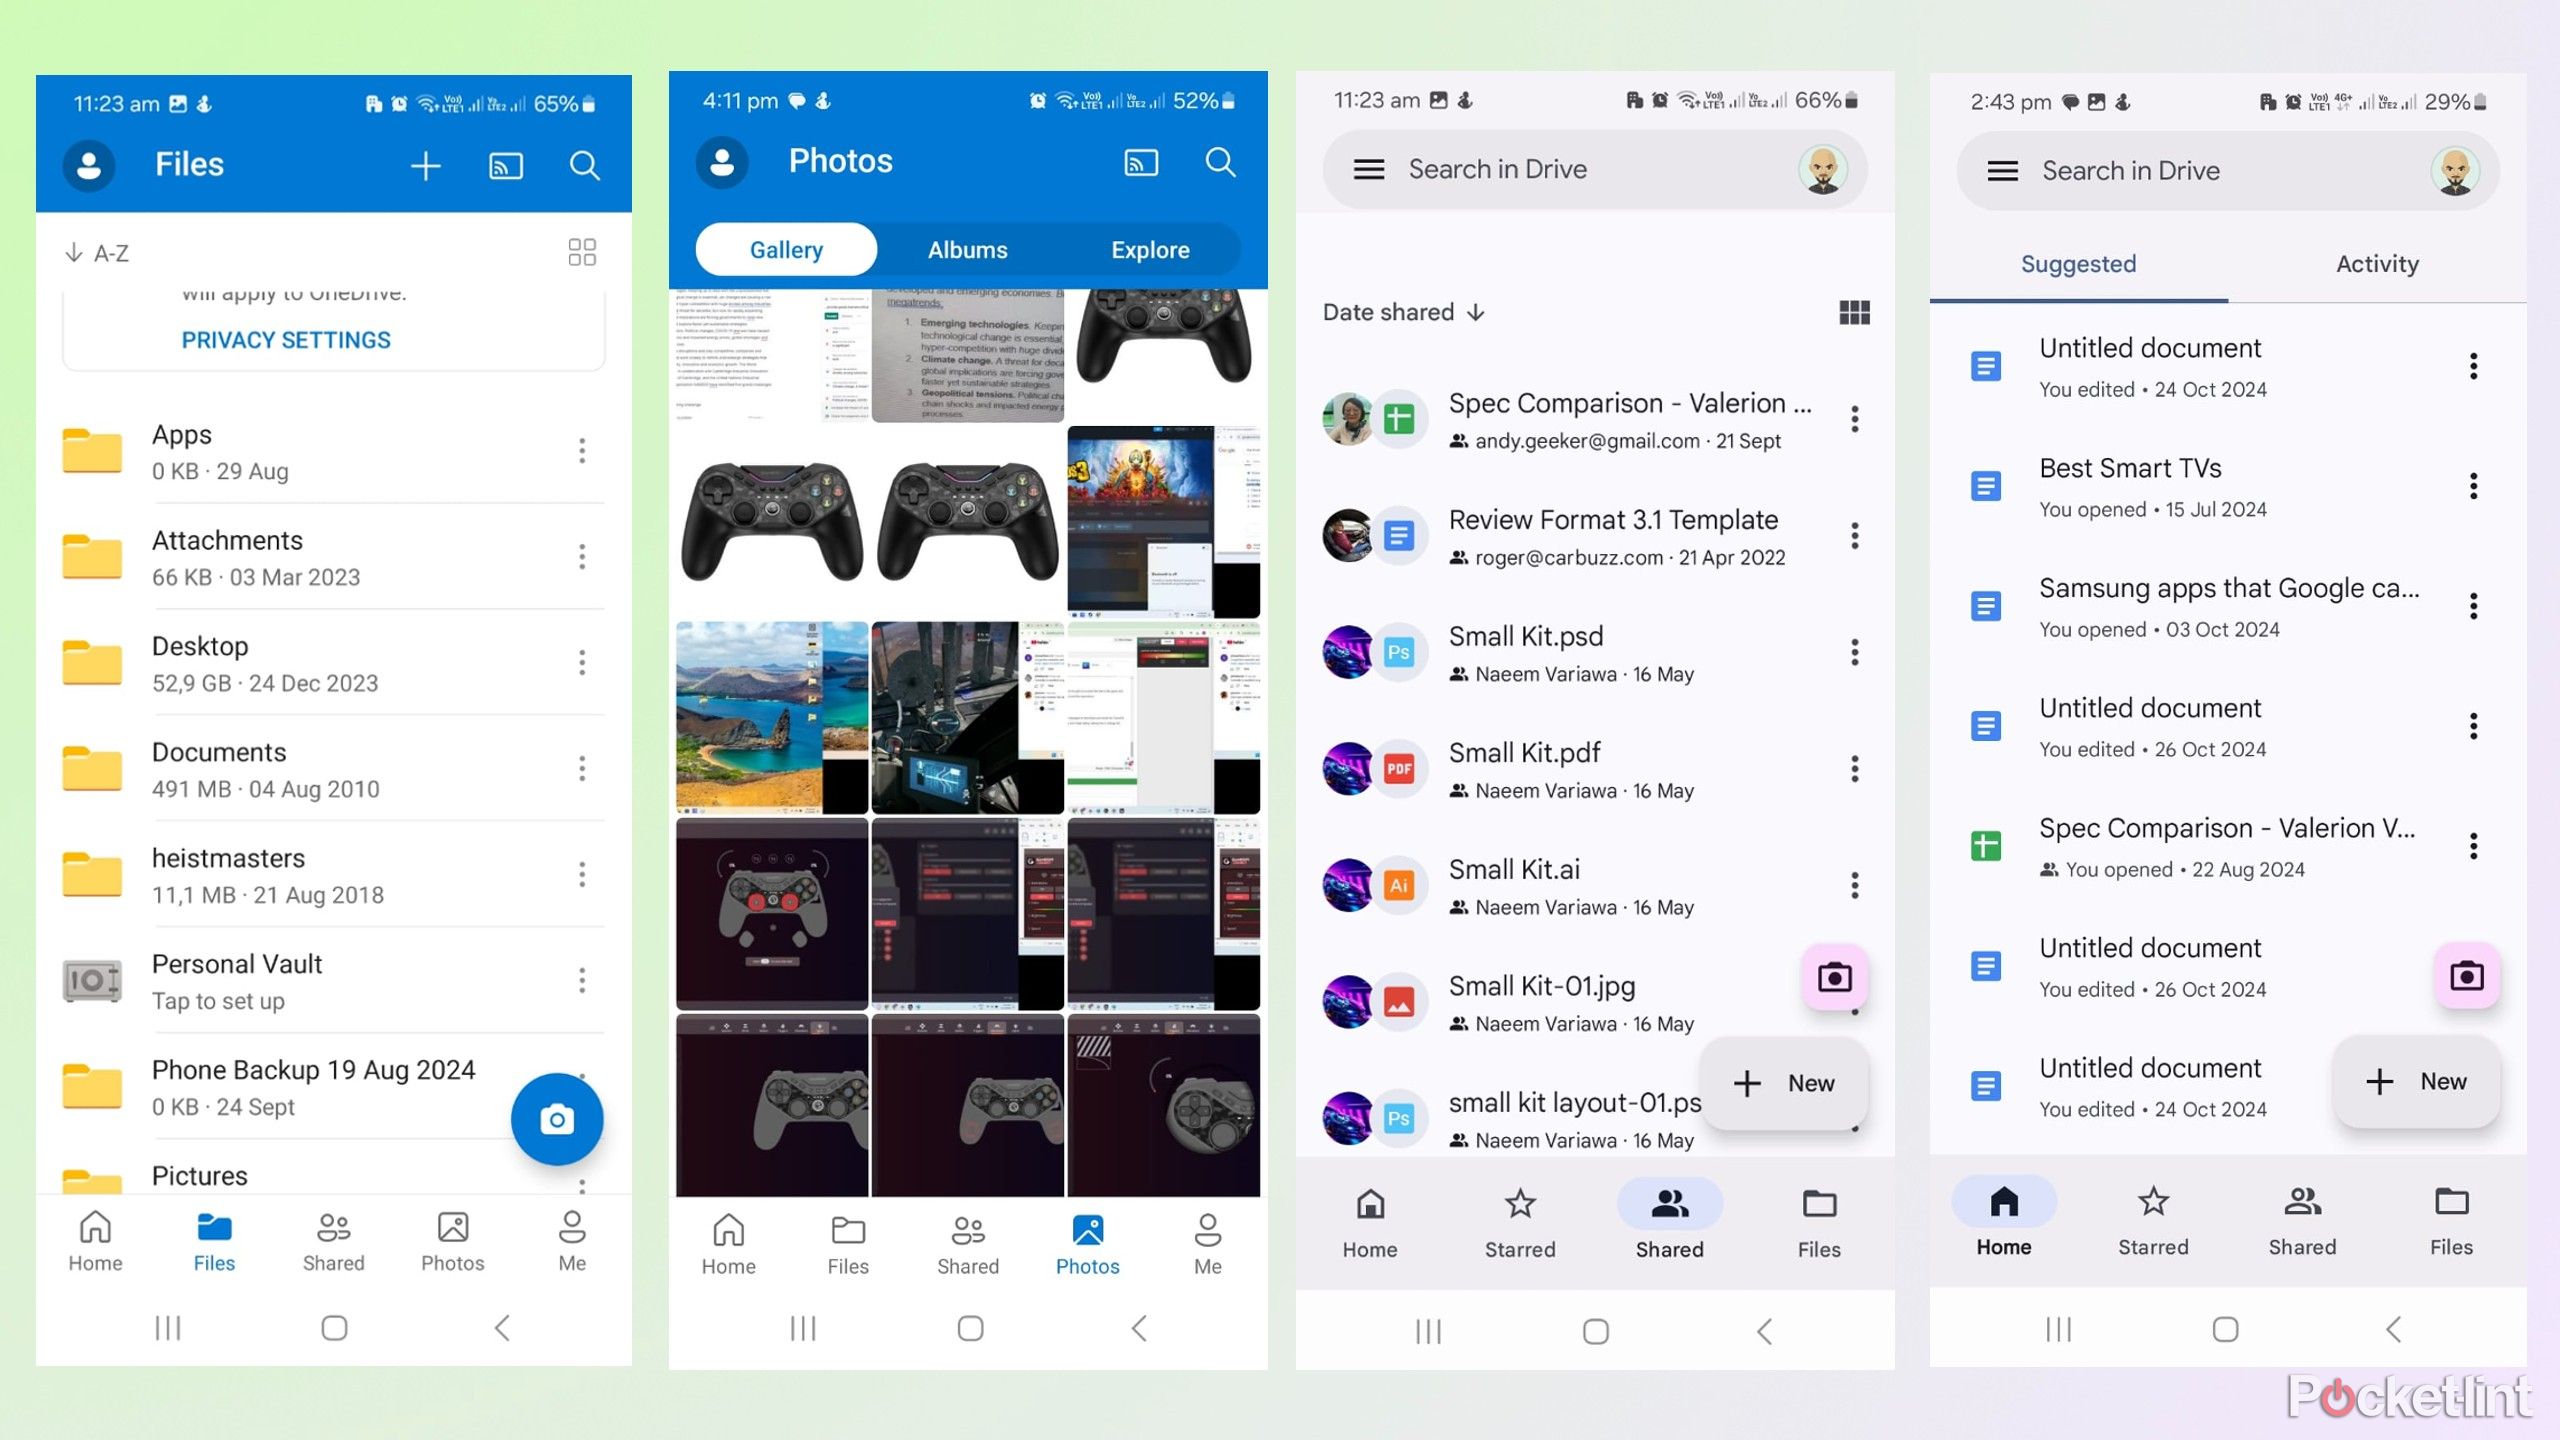
Task: Open three-dot menu for Desktop folder
Action: point(580,661)
